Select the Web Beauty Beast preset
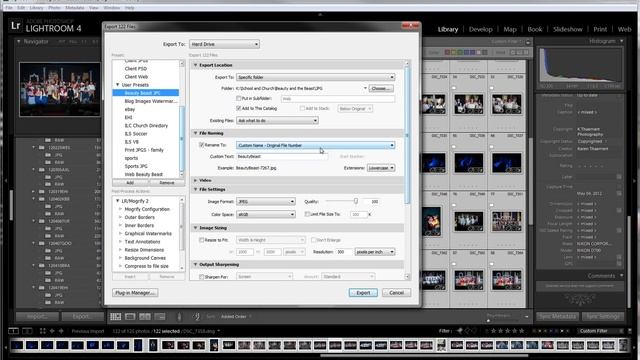The image size is (640, 360). tap(144, 174)
